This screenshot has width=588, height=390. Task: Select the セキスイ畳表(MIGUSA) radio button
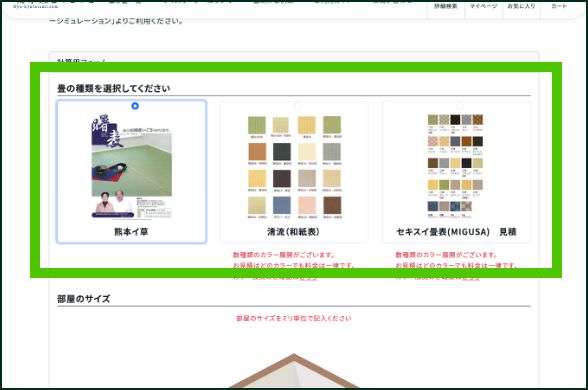[460, 106]
